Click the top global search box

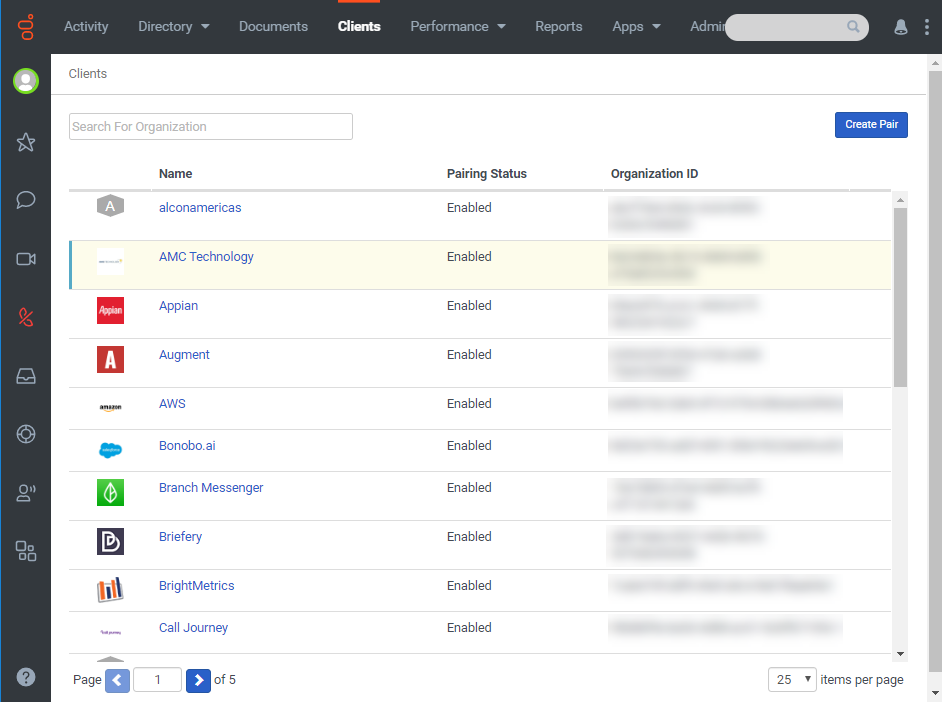[x=797, y=27]
